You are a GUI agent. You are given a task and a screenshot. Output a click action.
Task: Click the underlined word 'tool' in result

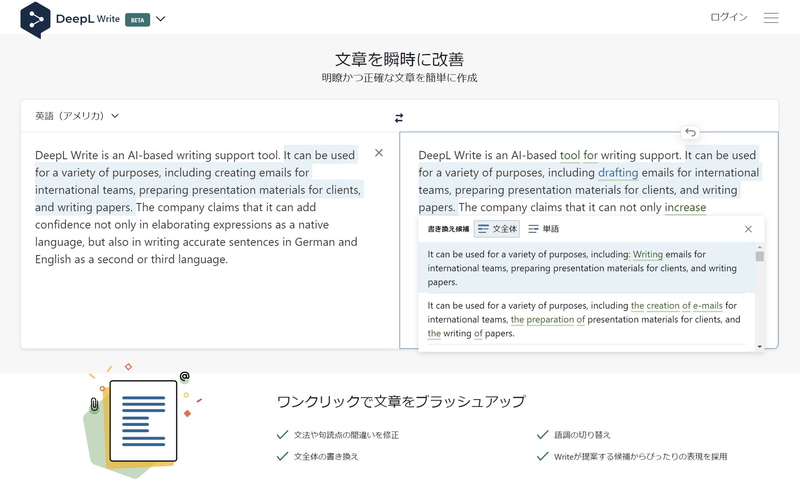click(x=570, y=155)
